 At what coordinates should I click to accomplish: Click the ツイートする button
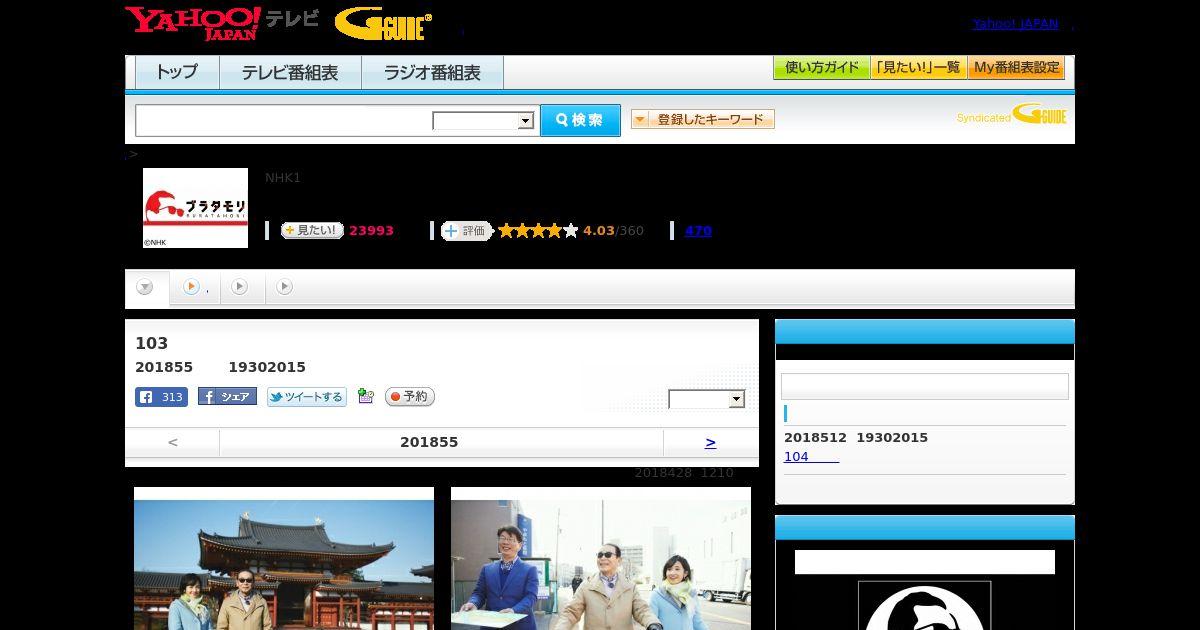pyautogui.click(x=307, y=397)
